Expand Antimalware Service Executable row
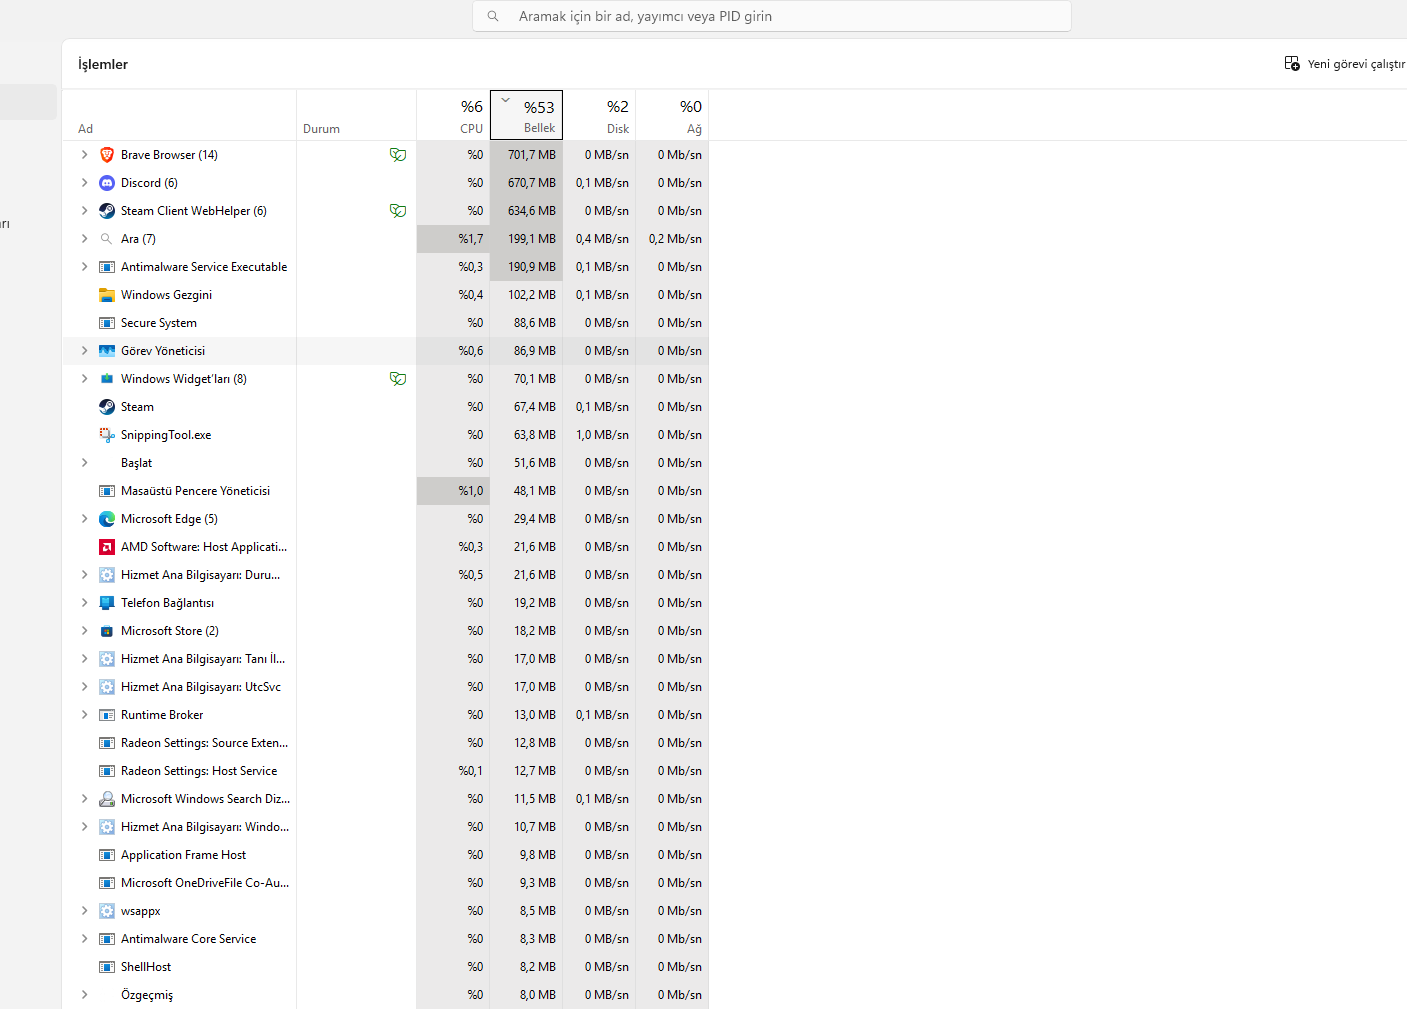 84,267
